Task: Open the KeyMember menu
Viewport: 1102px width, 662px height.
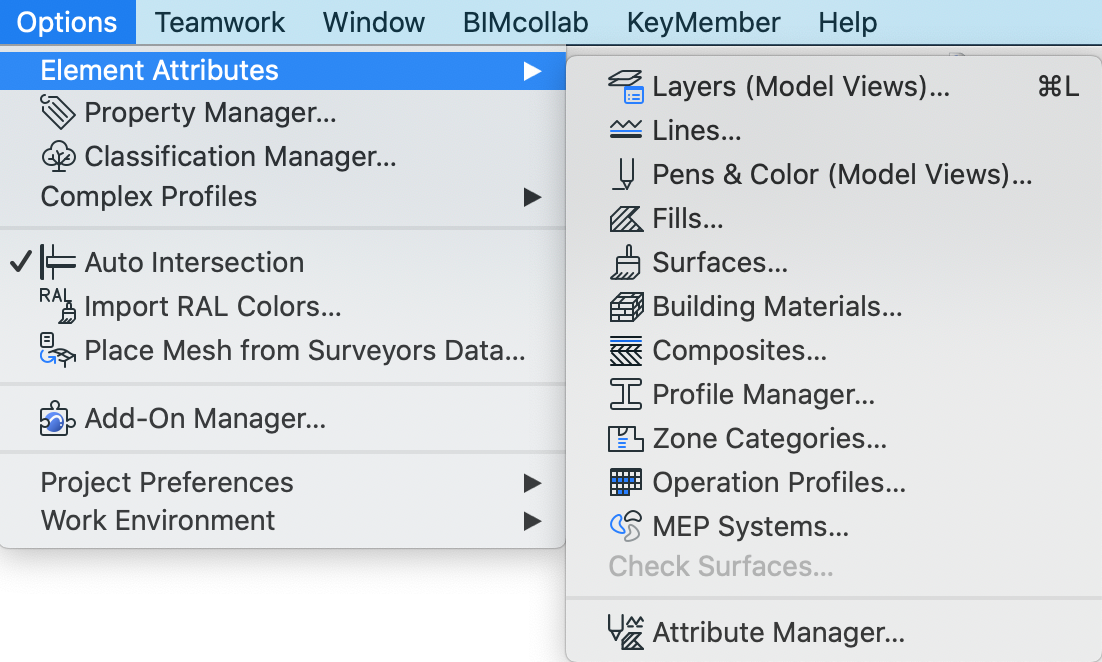Action: point(704,22)
